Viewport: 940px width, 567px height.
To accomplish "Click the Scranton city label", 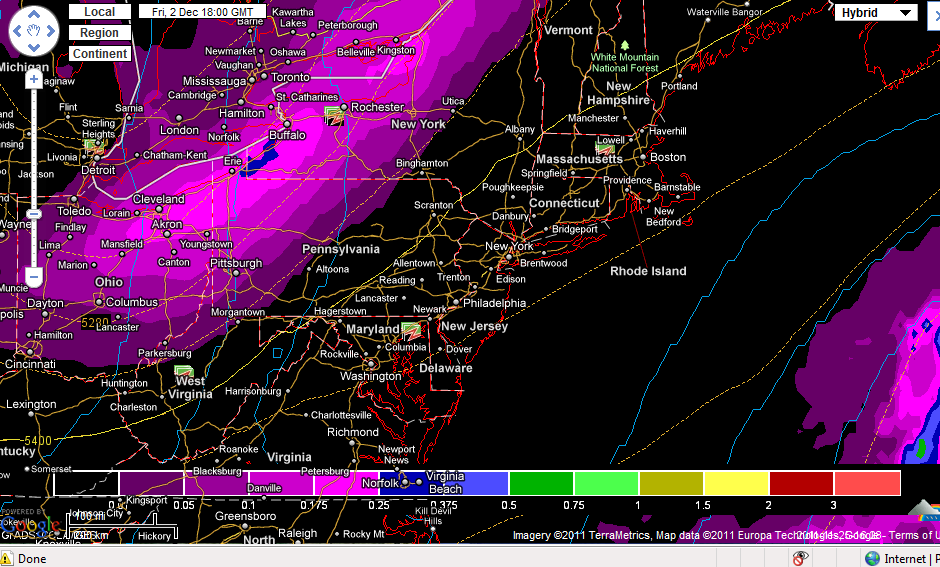I will point(433,205).
